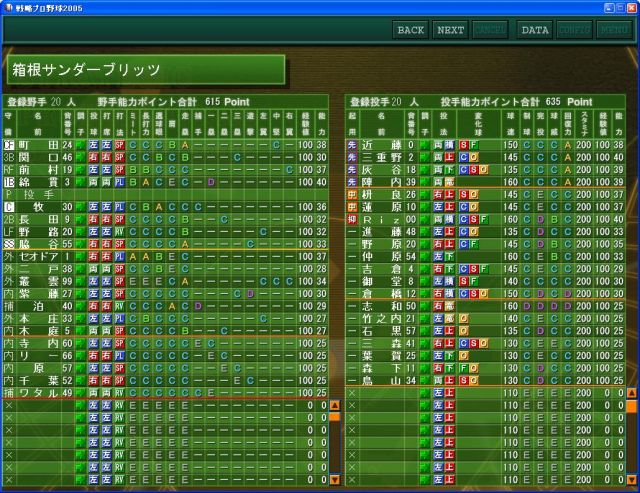Click the greyed MENU button
Viewport: 640px width, 493px height.
pyautogui.click(x=614, y=30)
